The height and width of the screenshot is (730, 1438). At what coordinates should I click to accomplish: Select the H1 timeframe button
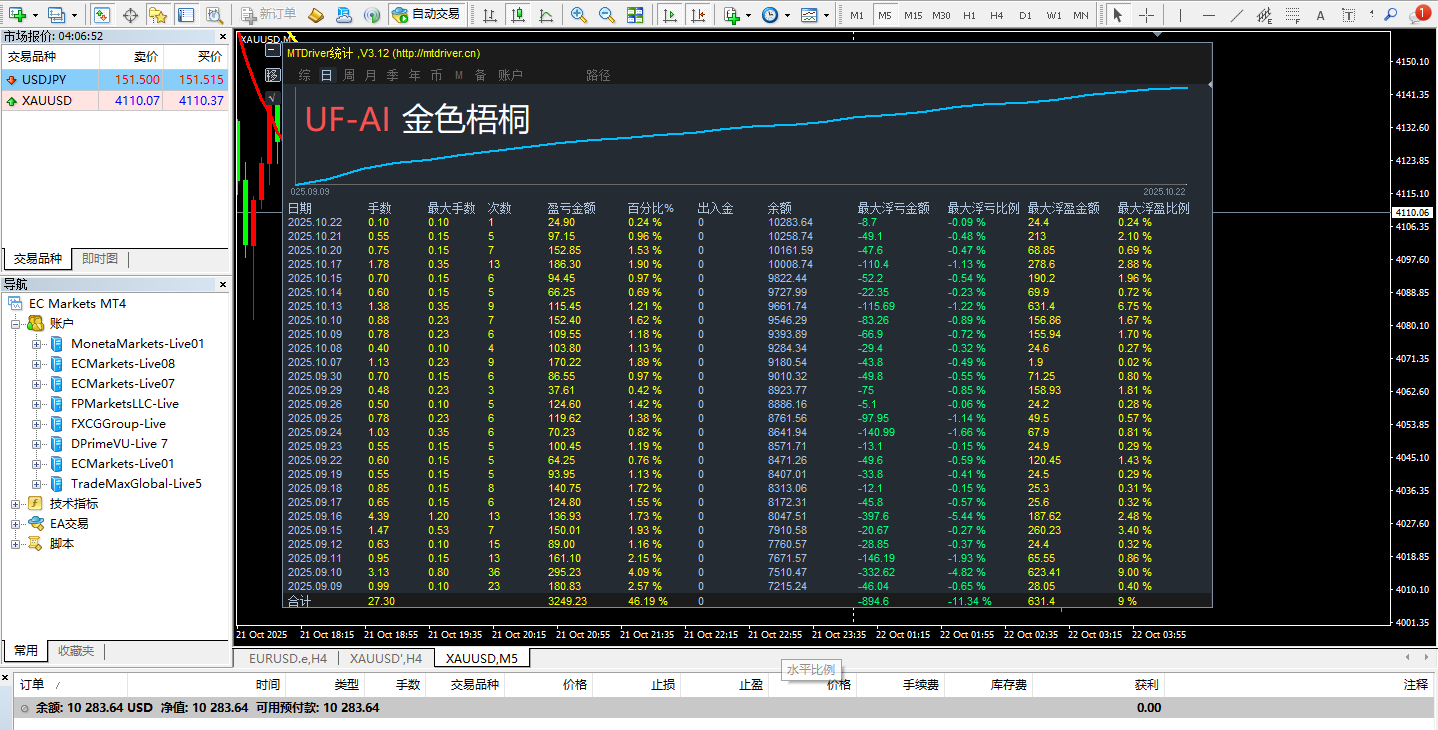point(969,15)
